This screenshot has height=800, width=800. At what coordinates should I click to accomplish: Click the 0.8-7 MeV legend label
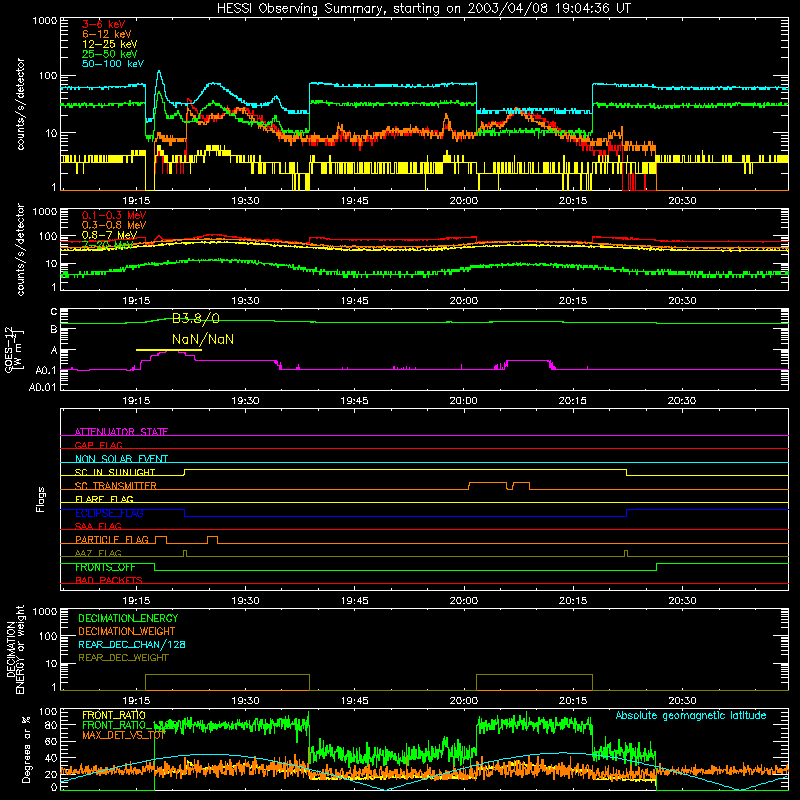(x=109, y=235)
